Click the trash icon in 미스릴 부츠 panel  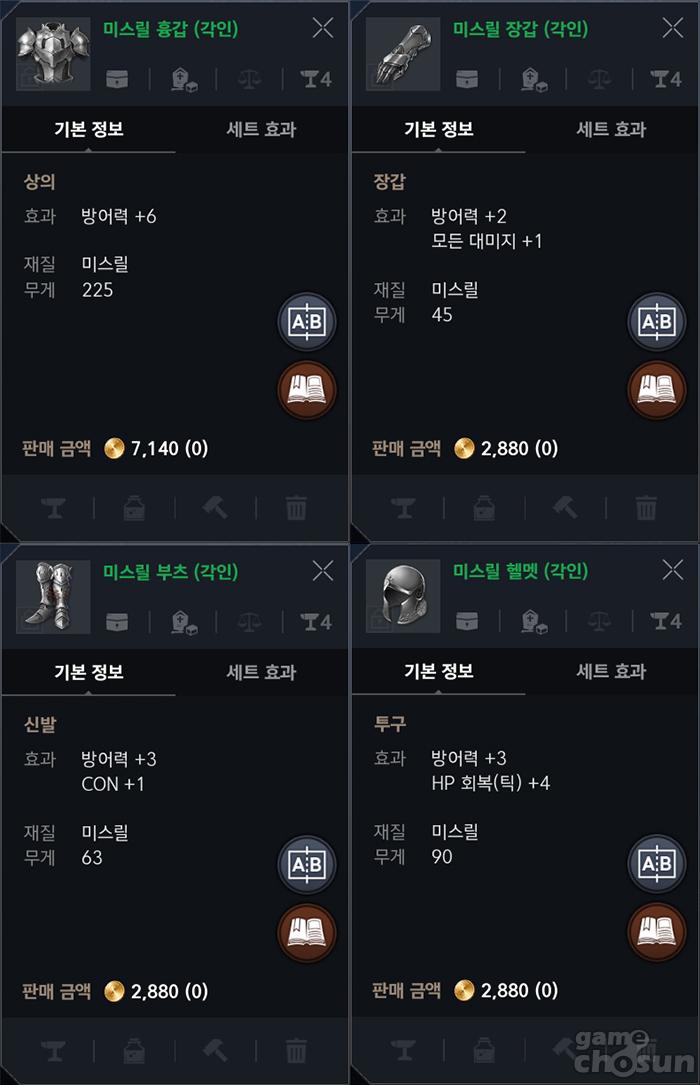point(296,1050)
